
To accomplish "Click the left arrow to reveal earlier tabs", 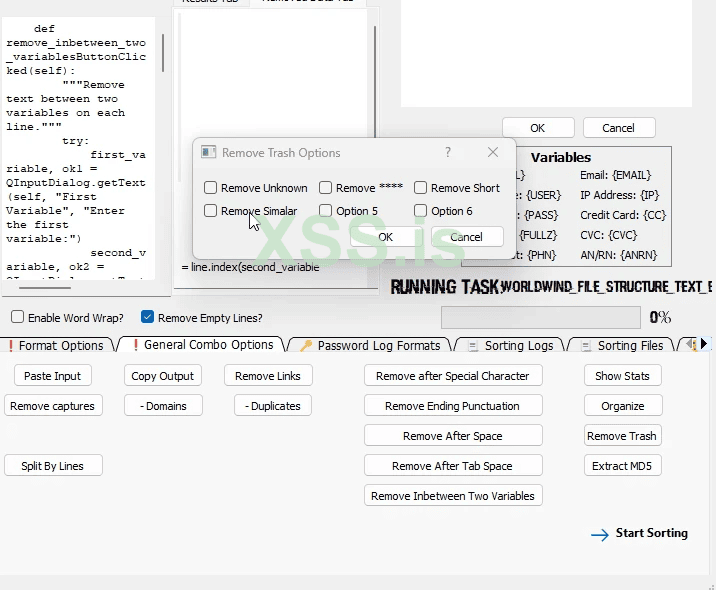I will (689, 343).
